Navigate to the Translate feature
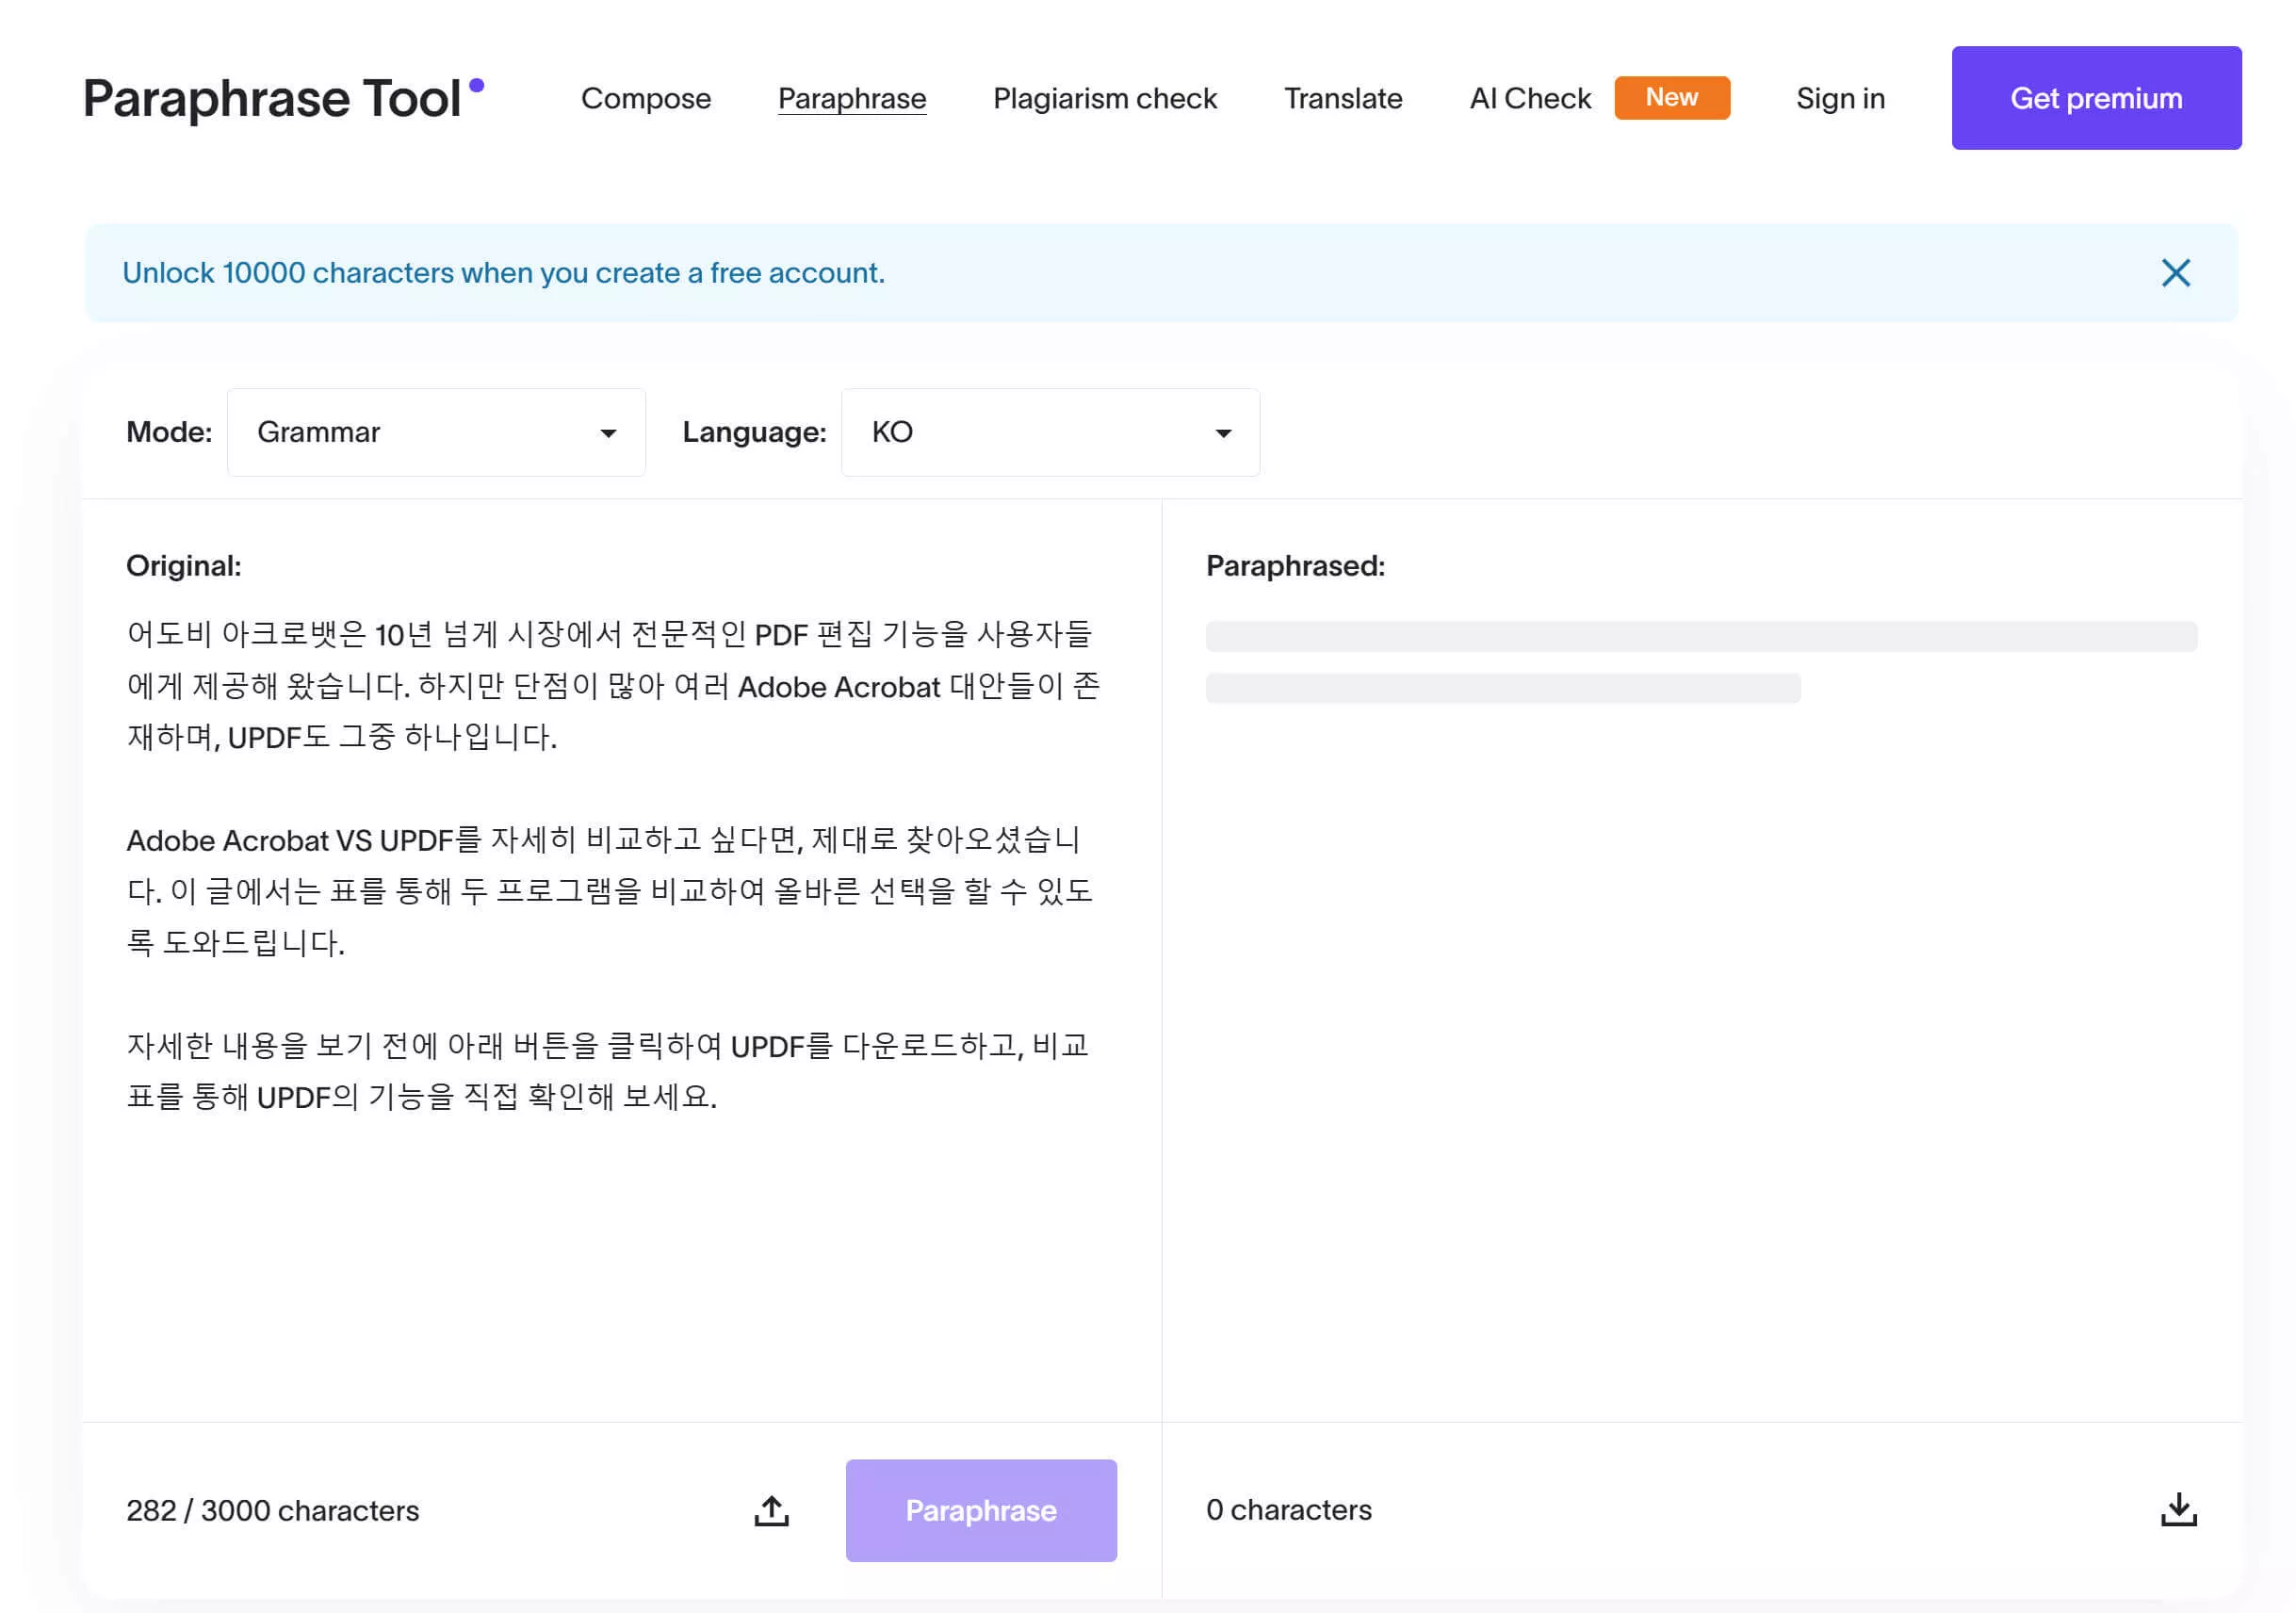Image resolution: width=2296 pixels, height=1613 pixels. 1343,98
